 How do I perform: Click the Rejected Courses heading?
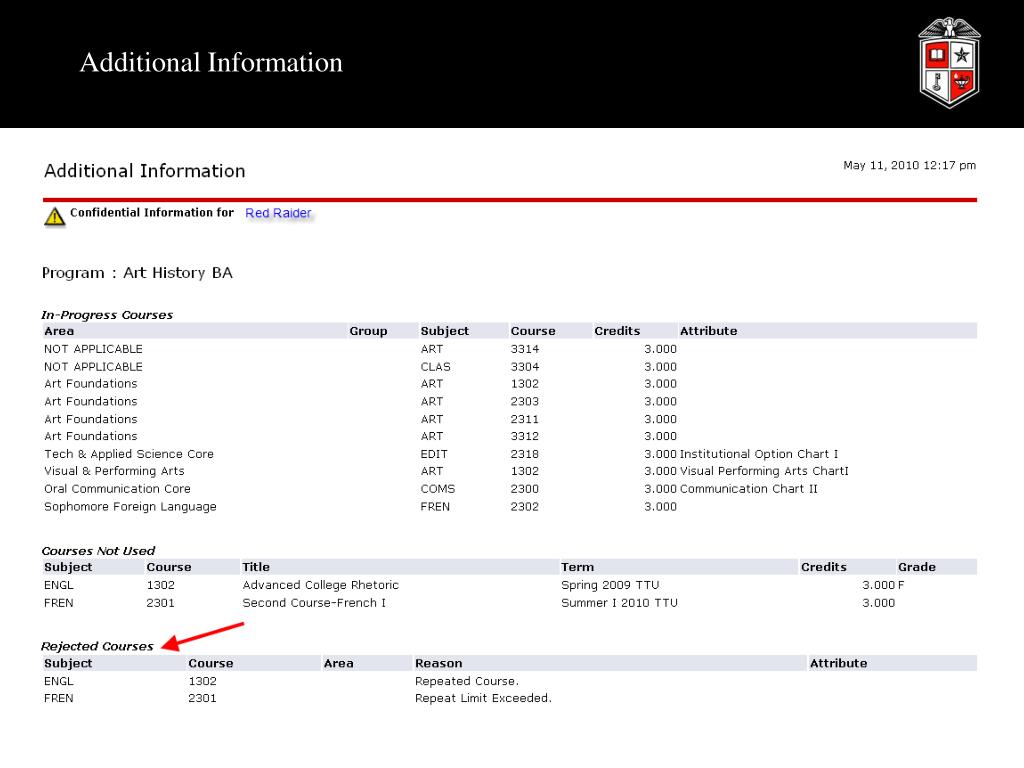coord(97,646)
